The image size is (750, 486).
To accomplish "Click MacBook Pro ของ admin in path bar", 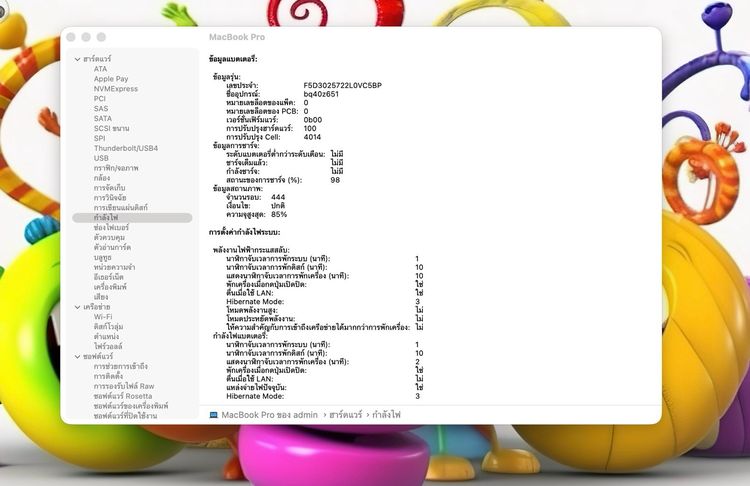I will (269, 415).
